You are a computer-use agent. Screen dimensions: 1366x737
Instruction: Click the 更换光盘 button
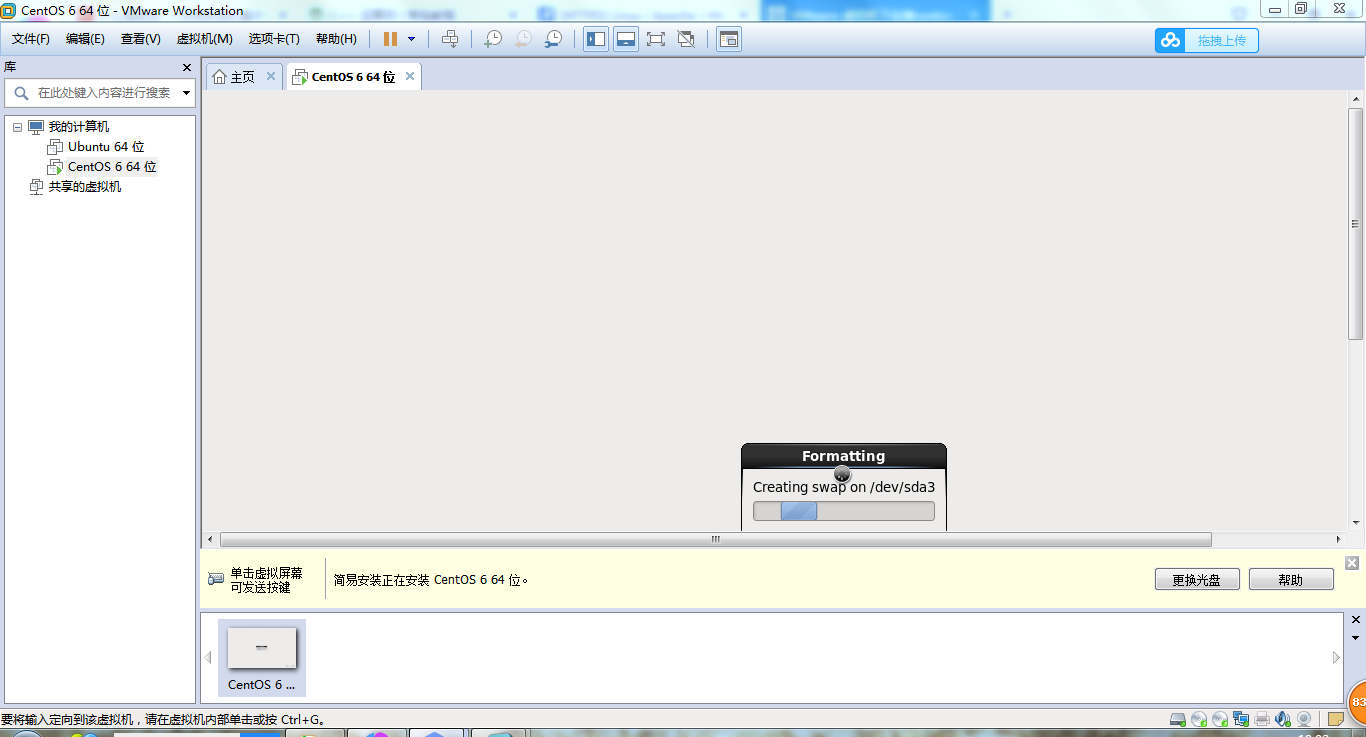[1197, 580]
